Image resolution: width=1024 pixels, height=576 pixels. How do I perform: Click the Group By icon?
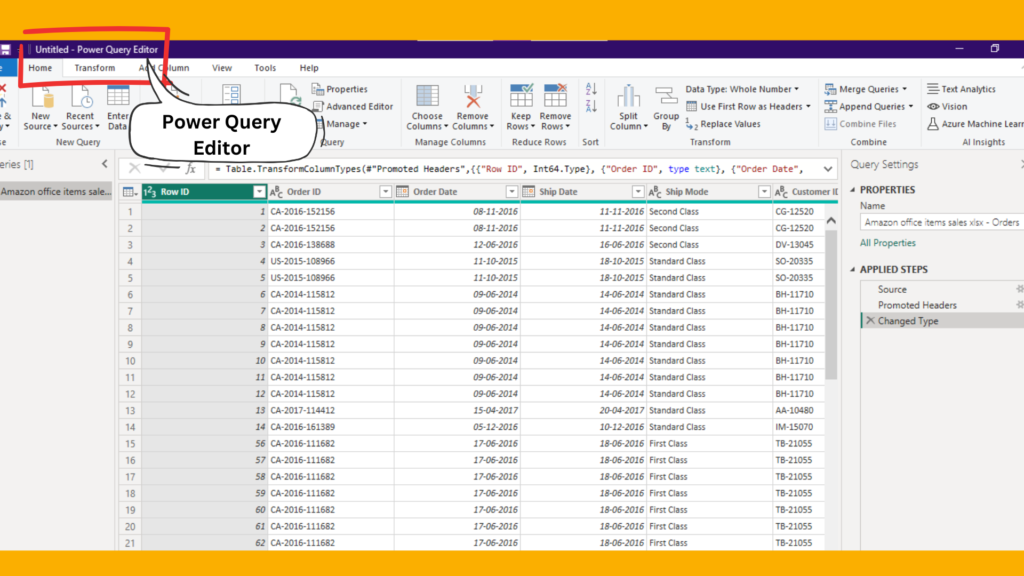(x=666, y=108)
